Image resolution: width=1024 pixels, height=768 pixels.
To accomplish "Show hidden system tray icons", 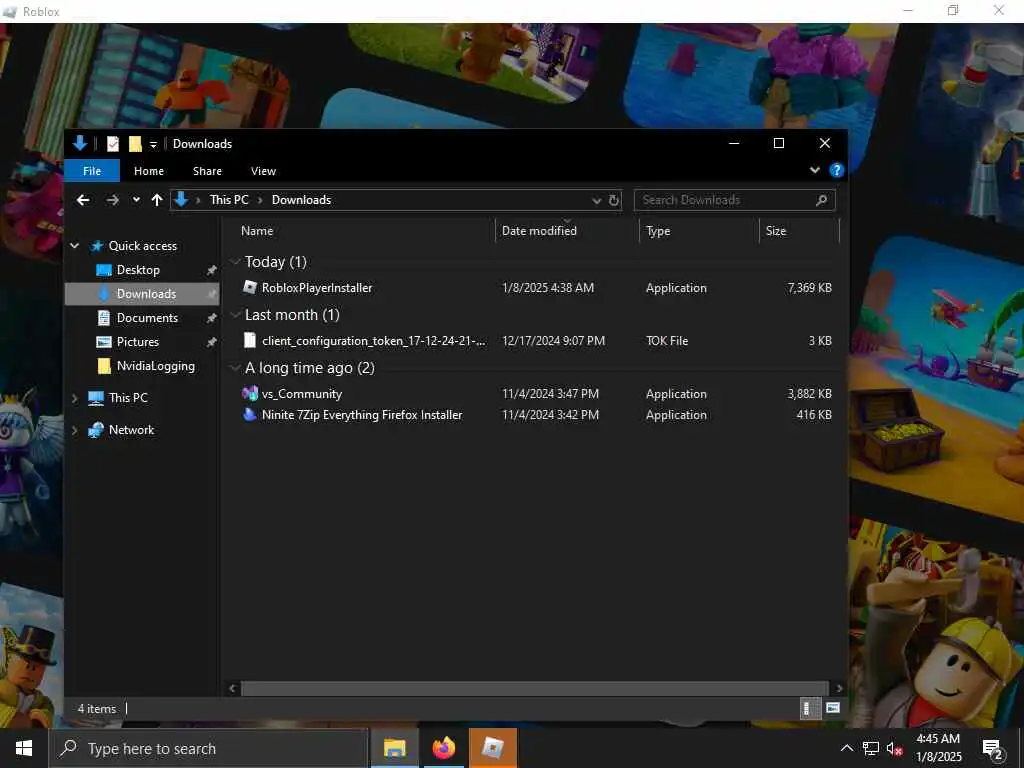I will click(846, 748).
